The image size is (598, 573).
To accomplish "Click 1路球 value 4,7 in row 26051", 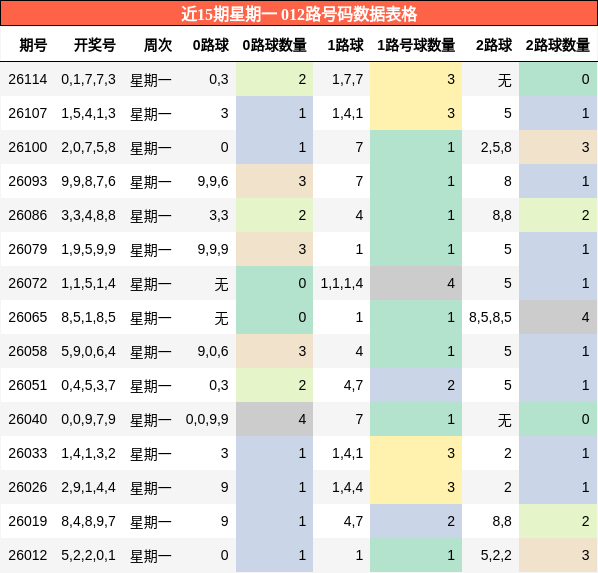I will (x=353, y=385).
